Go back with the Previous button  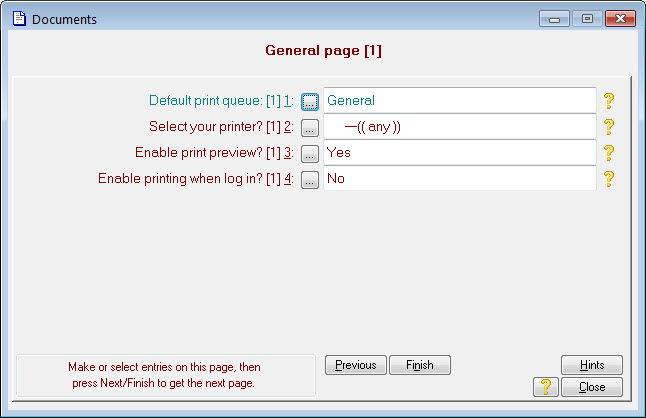click(x=356, y=365)
